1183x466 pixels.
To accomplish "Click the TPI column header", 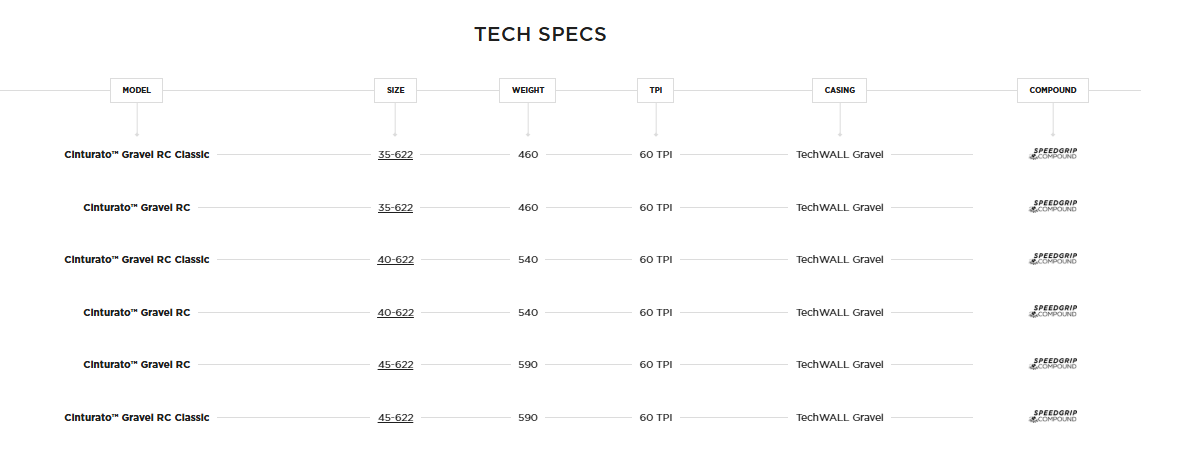I will click(x=655, y=90).
